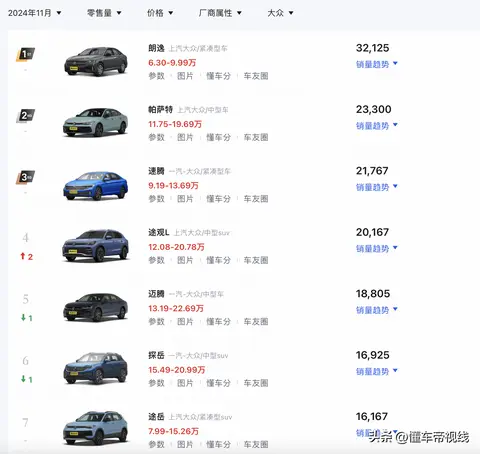Open the 途观L SUV thumbnail
Screen dimensions: 480x454
[x=96, y=245]
